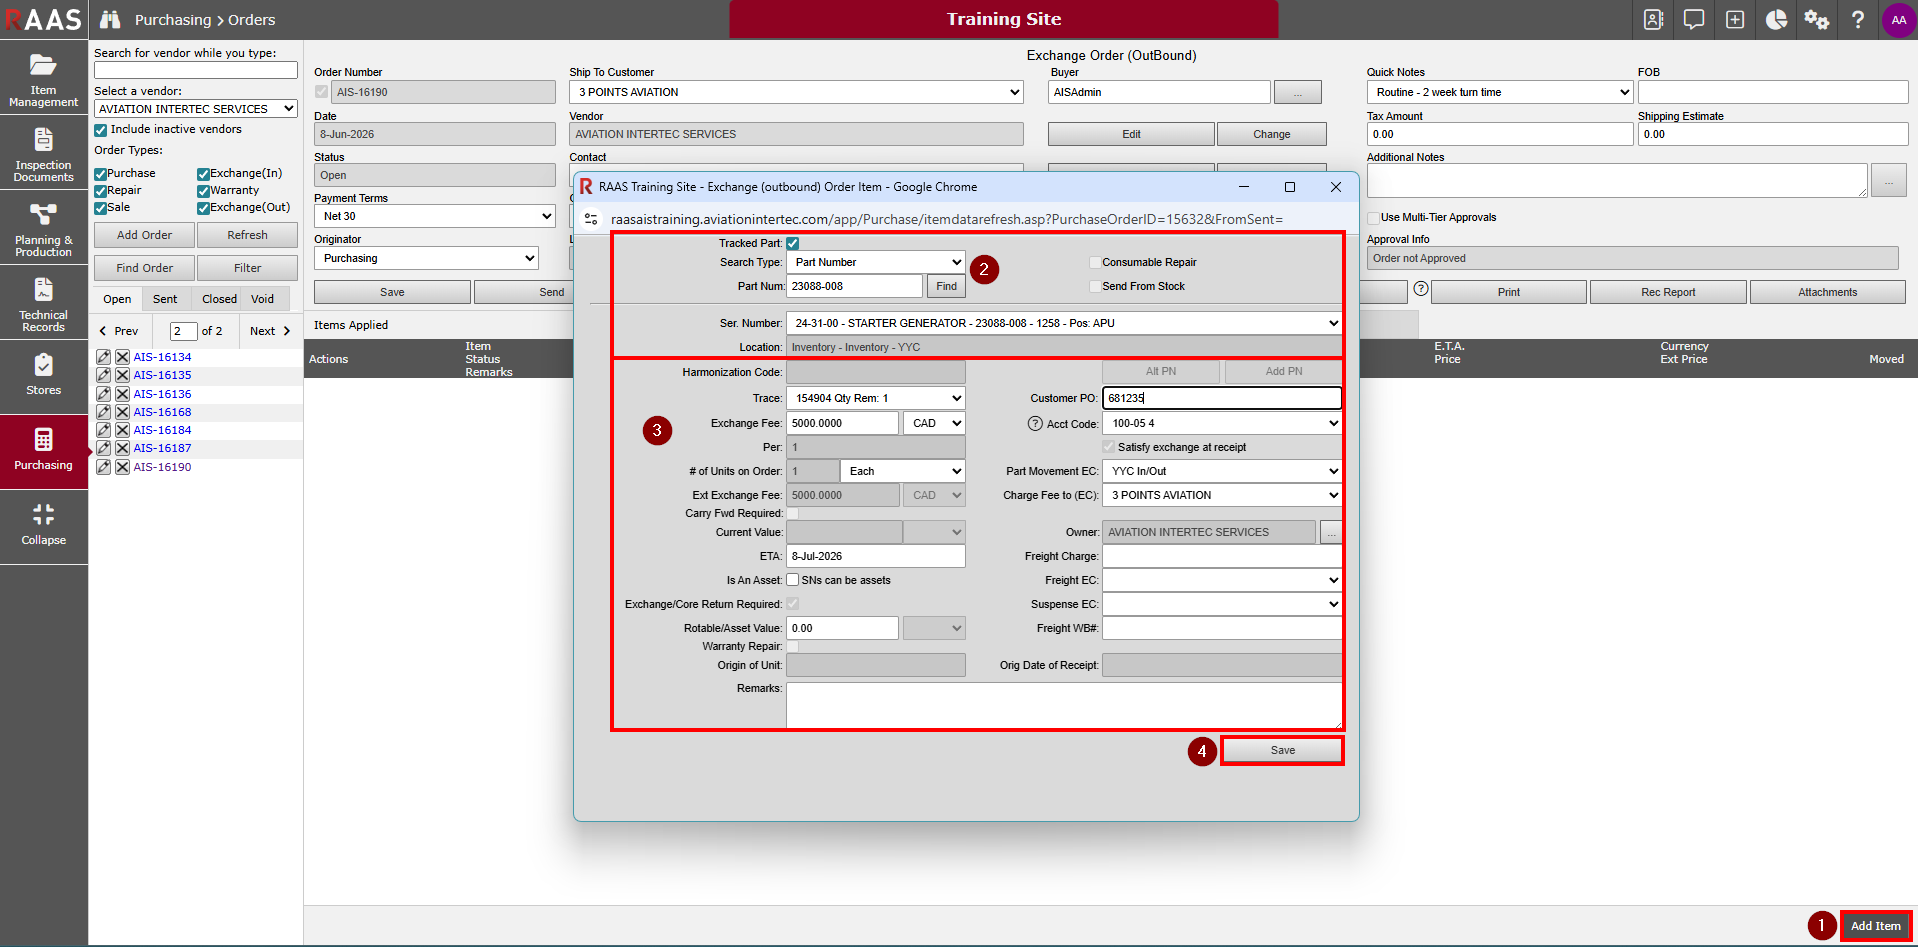1918x947 pixels.
Task: Enable Use Multi-Tier Approvals
Action: pos(1374,217)
